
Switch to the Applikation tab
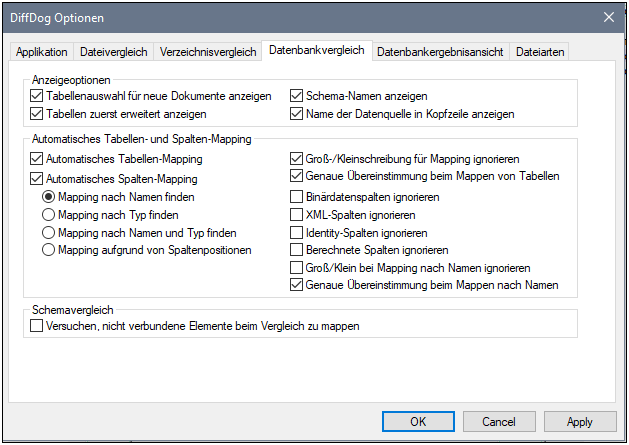click(x=42, y=52)
